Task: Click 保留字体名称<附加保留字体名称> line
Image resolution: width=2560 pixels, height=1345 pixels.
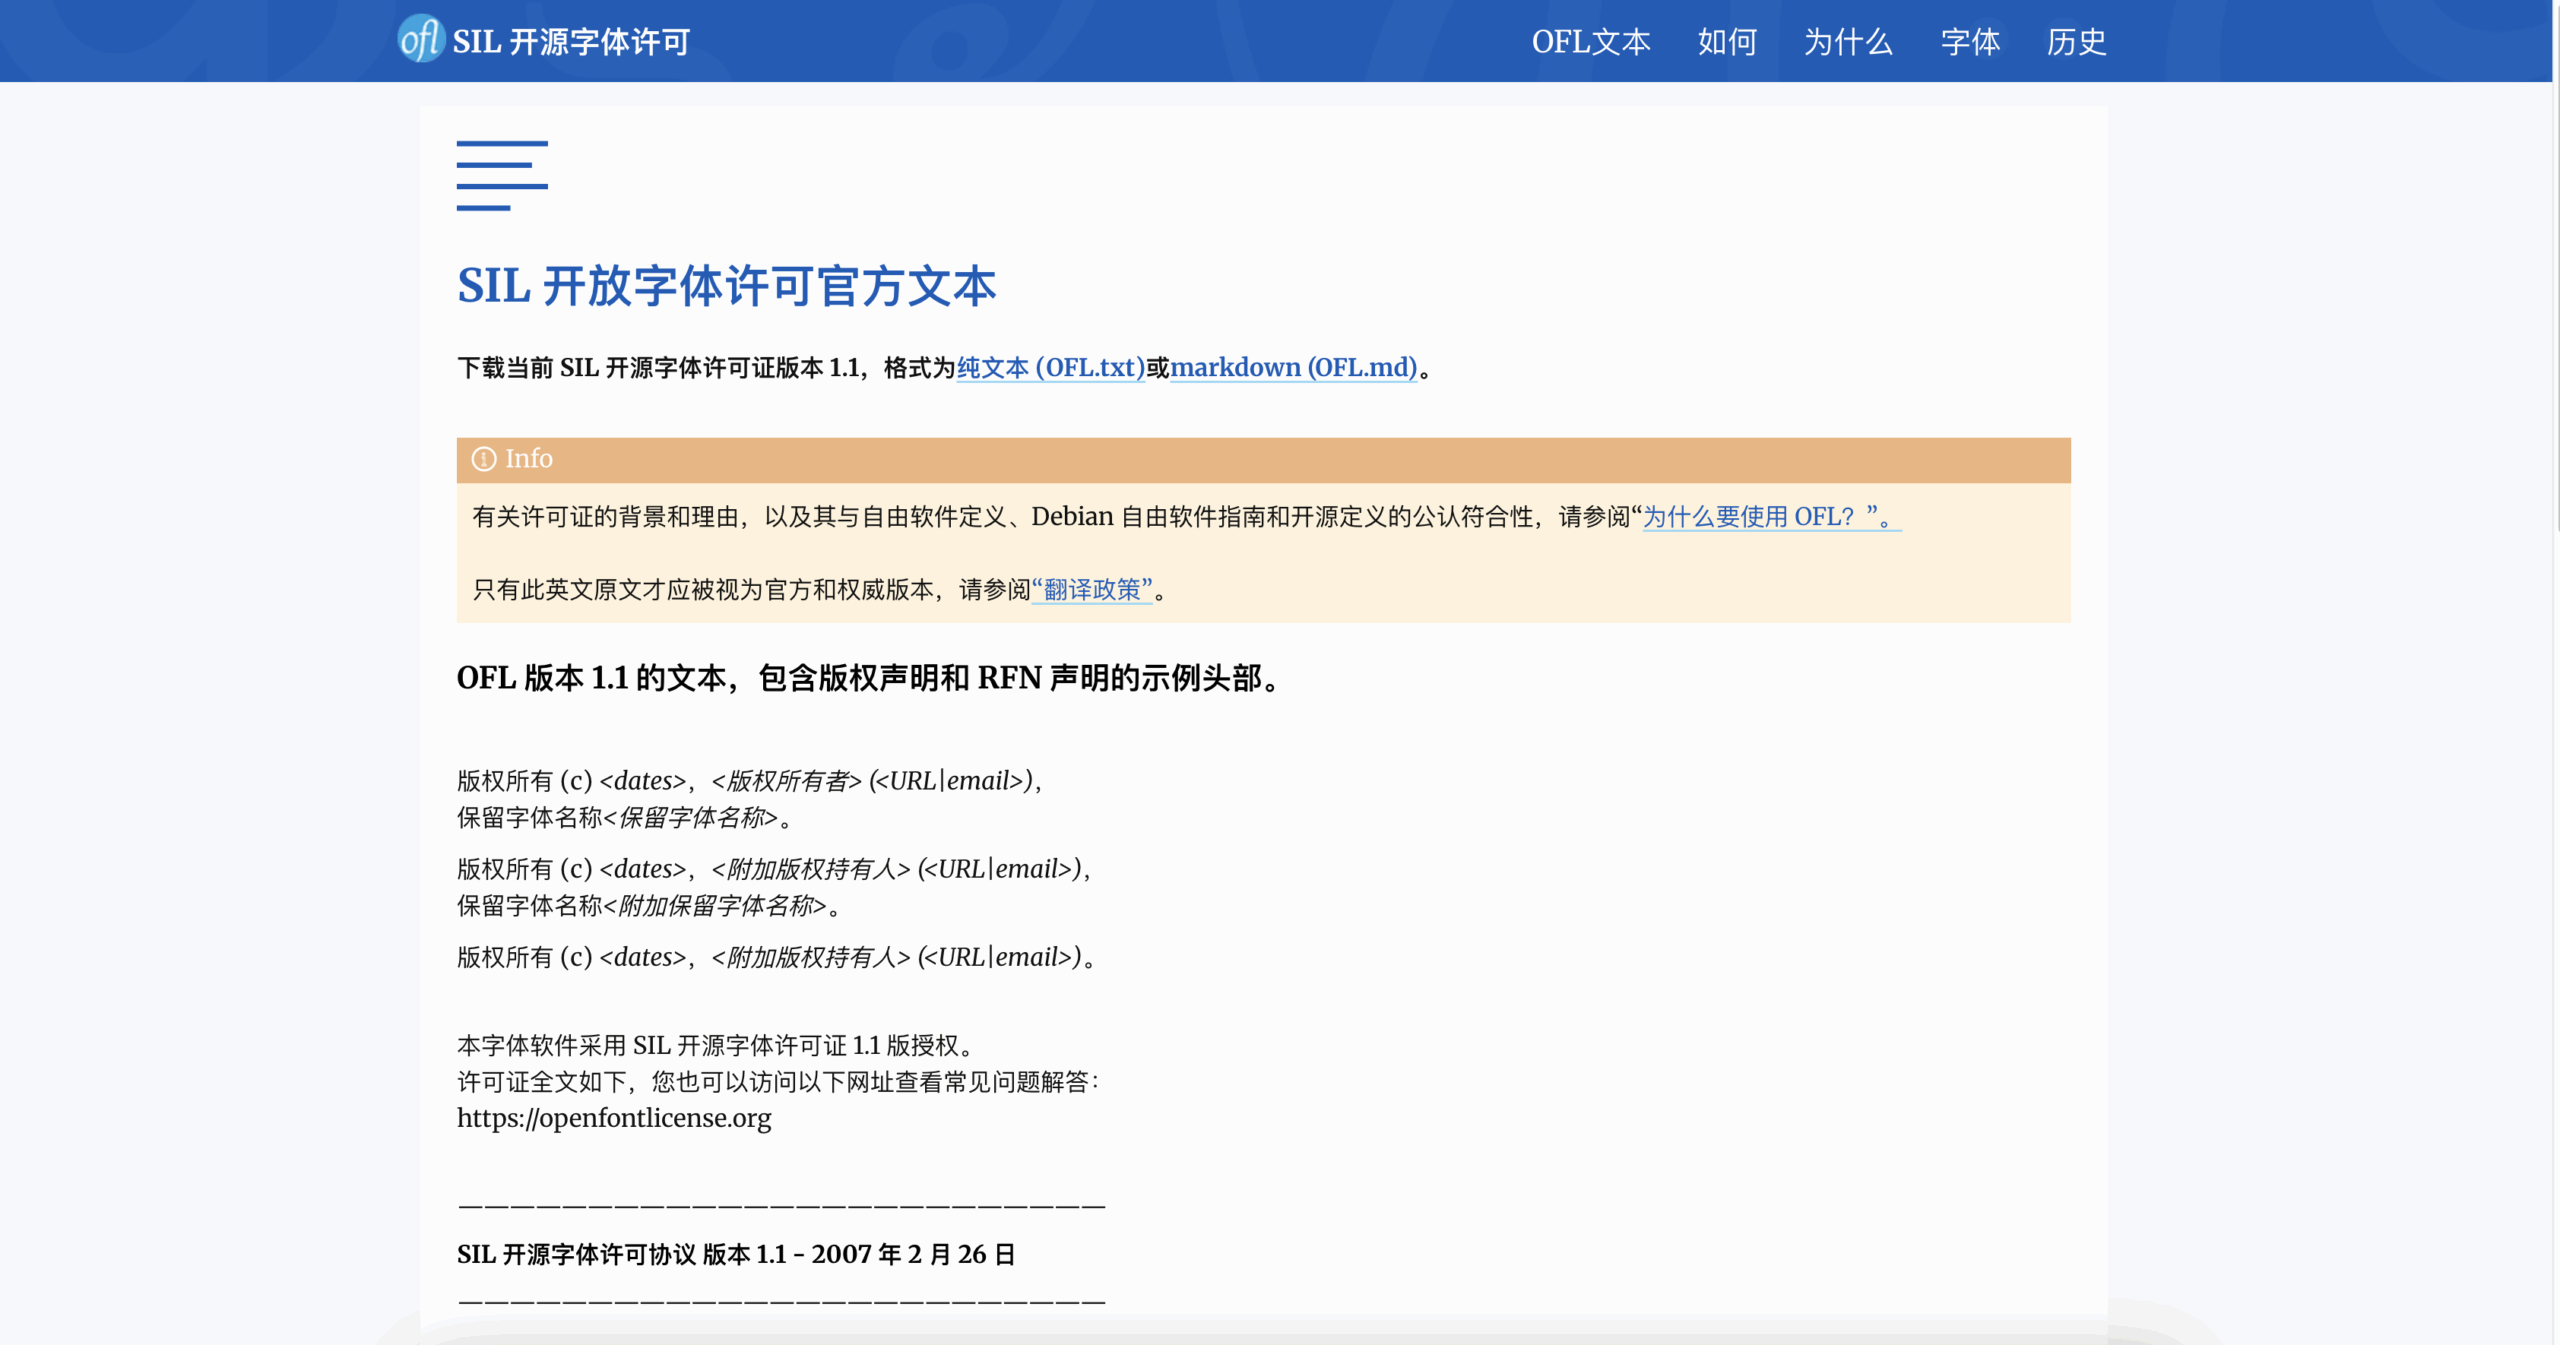Action: (652, 906)
